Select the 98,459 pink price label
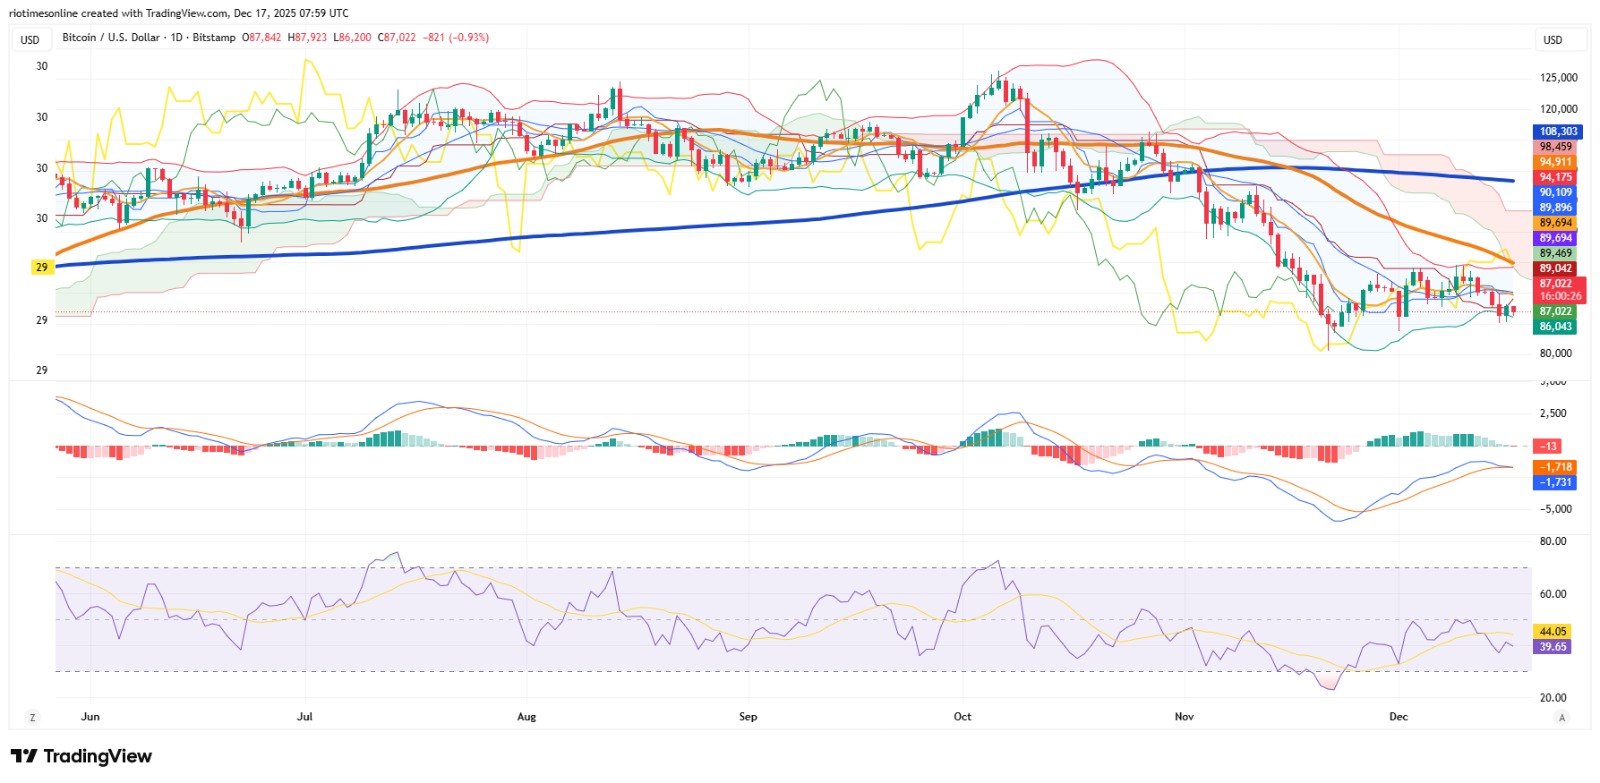Viewport: 1600px width, 783px height. [x=1555, y=146]
